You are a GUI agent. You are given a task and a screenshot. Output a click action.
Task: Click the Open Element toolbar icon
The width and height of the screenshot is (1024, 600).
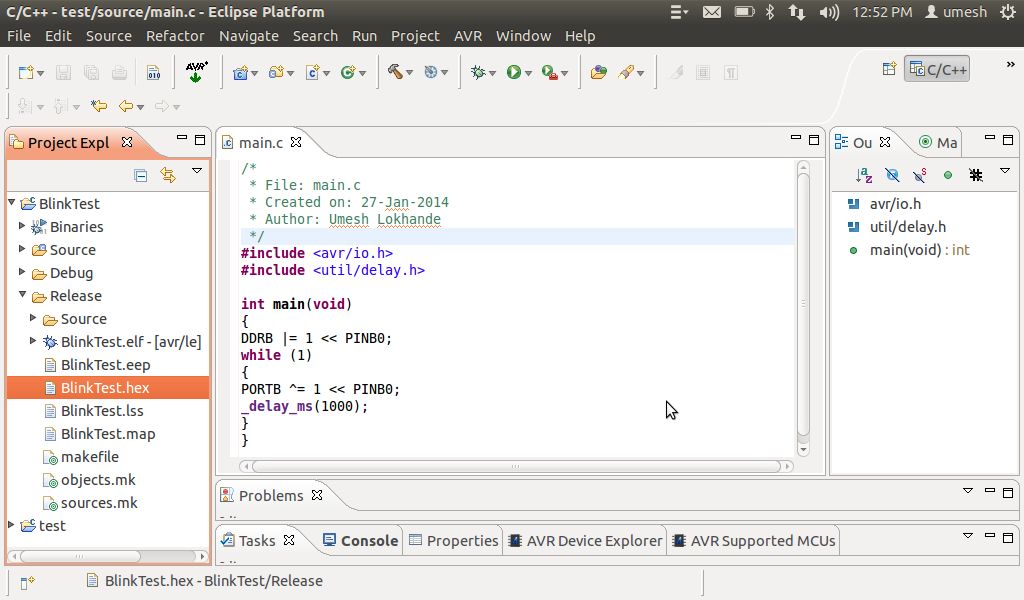[x=598, y=72]
